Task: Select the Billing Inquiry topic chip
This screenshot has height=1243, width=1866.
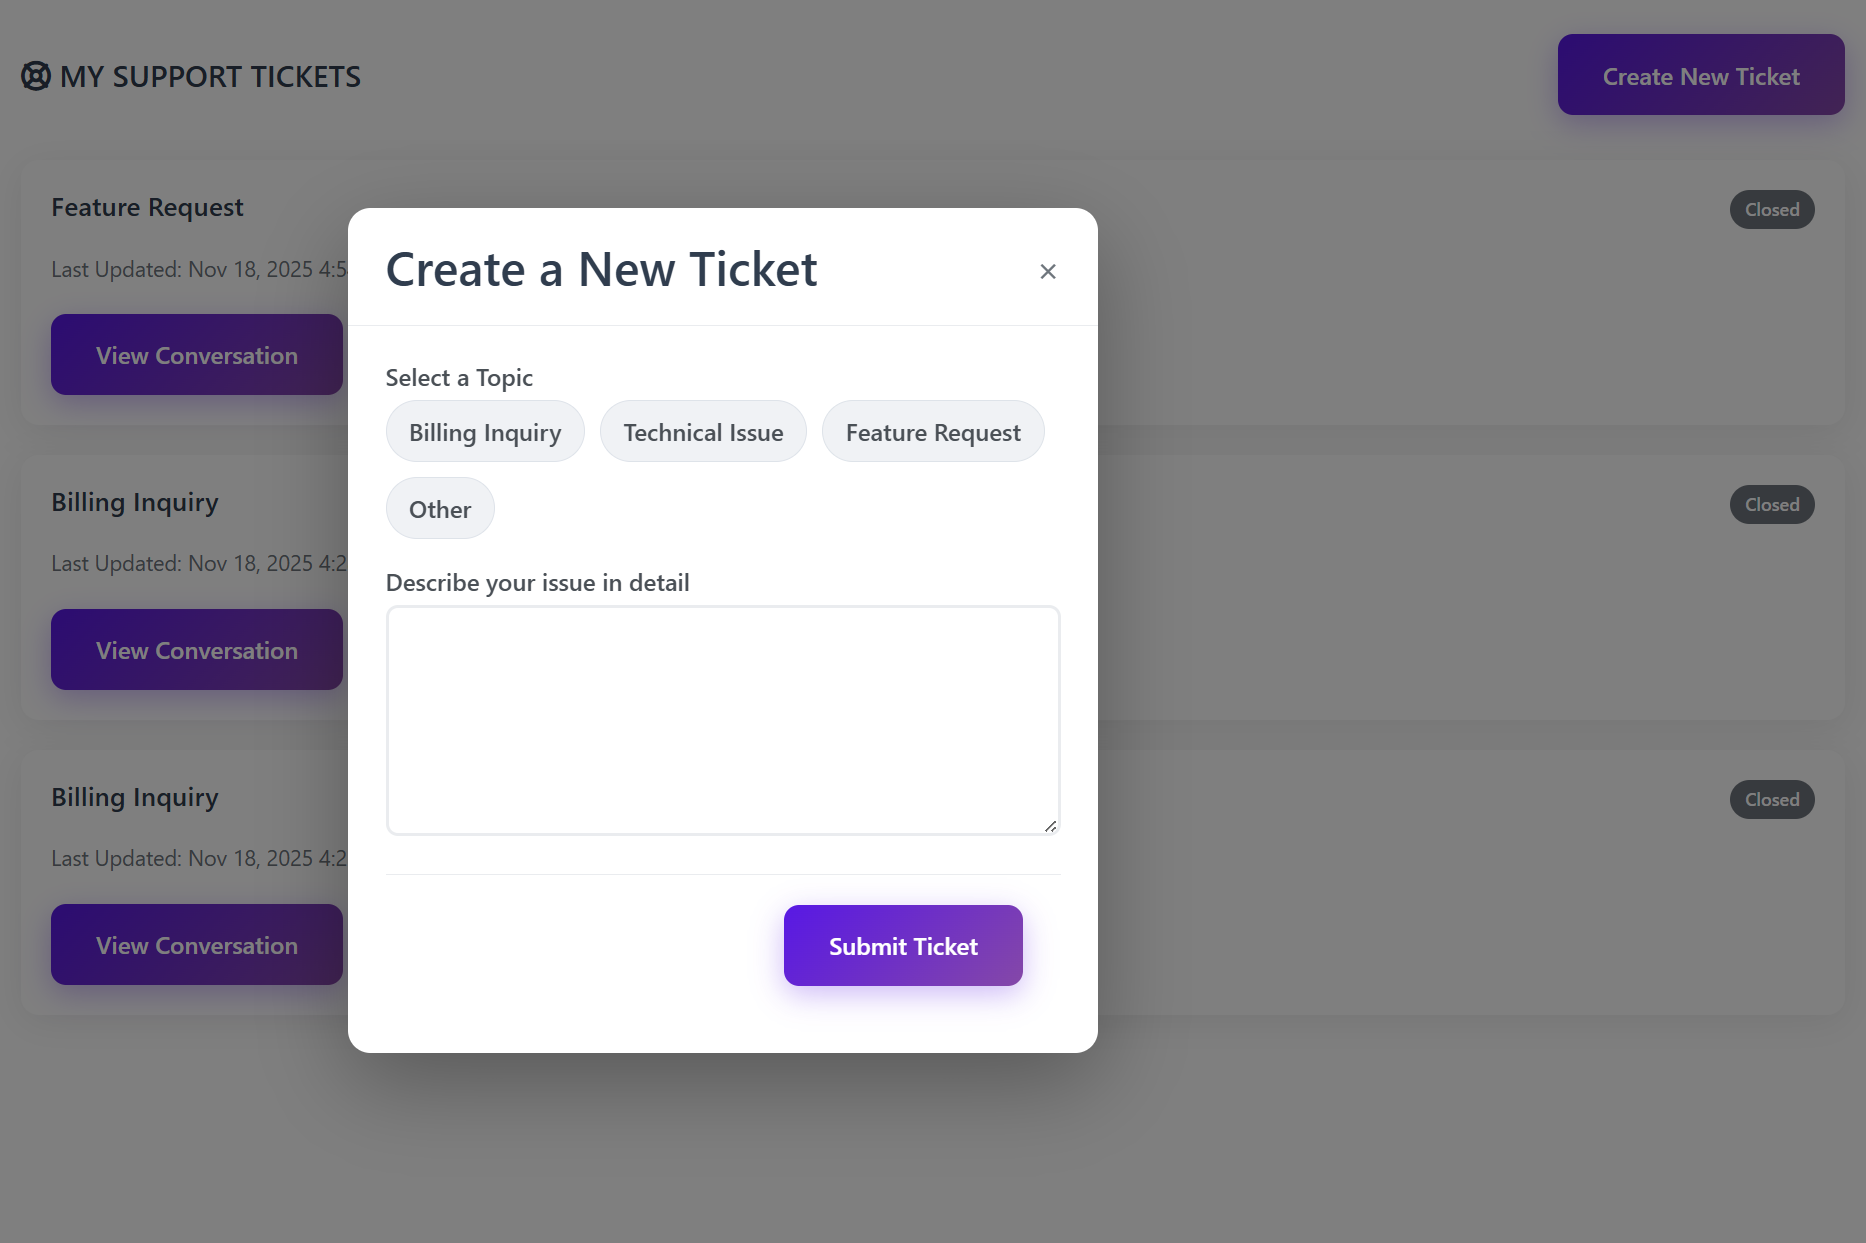Action: tap(485, 432)
